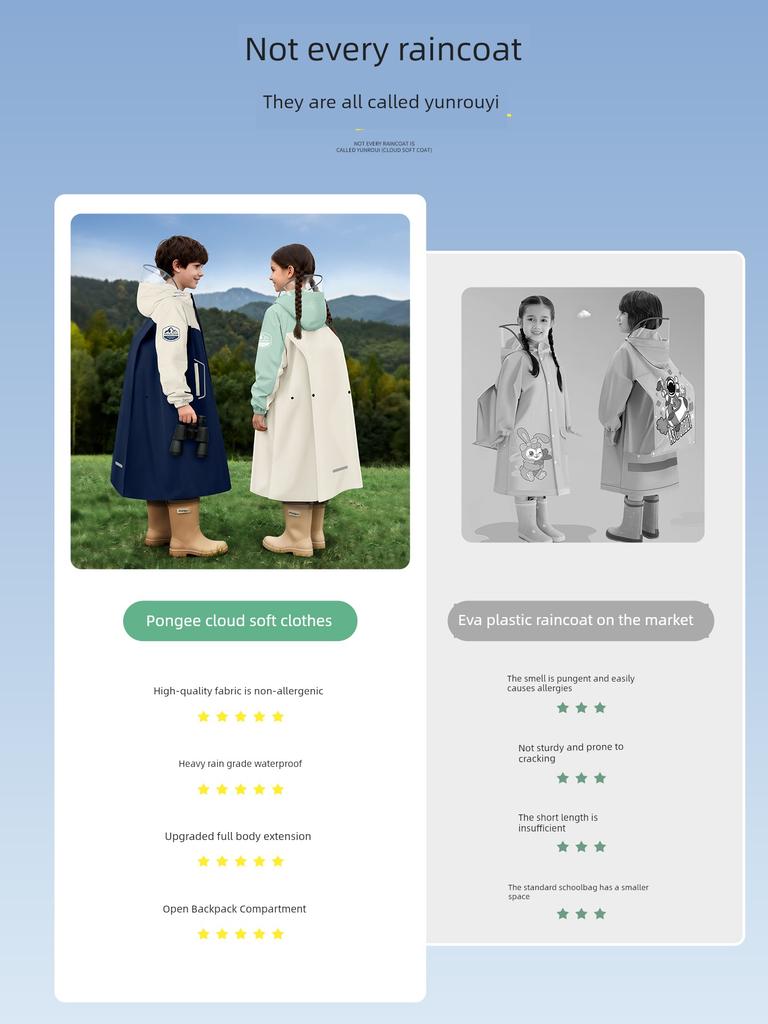Click green star rating under pungent smell text
This screenshot has width=768, height=1024.
[x=581, y=708]
